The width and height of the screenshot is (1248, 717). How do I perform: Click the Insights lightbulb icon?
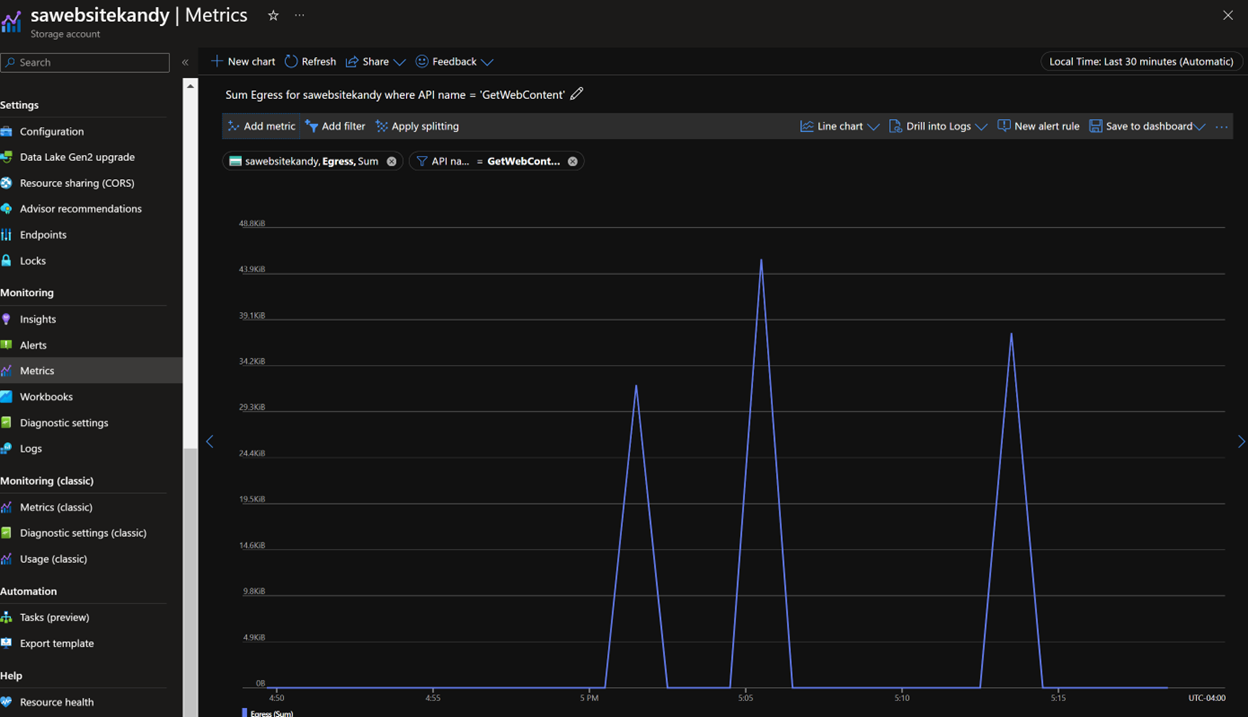7,319
